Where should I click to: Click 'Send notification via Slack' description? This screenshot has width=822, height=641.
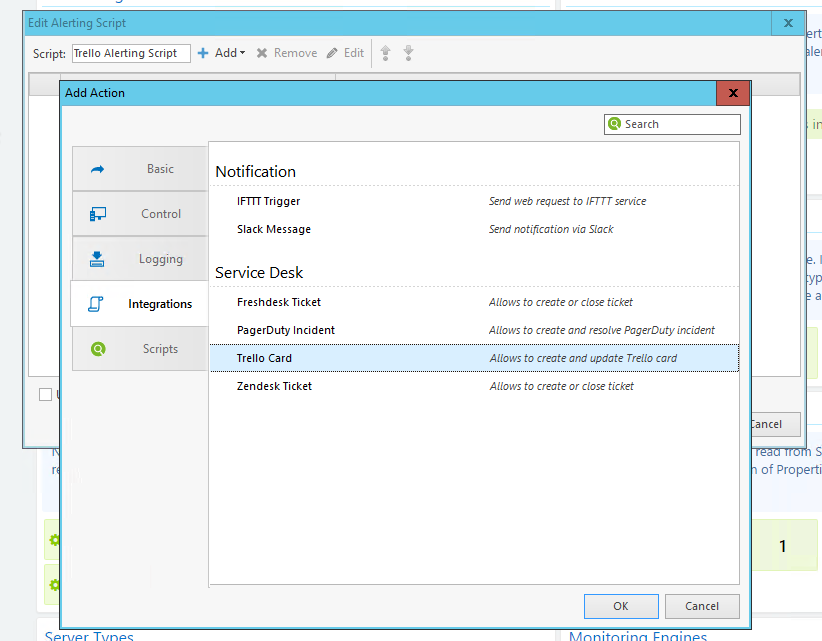[x=551, y=229]
